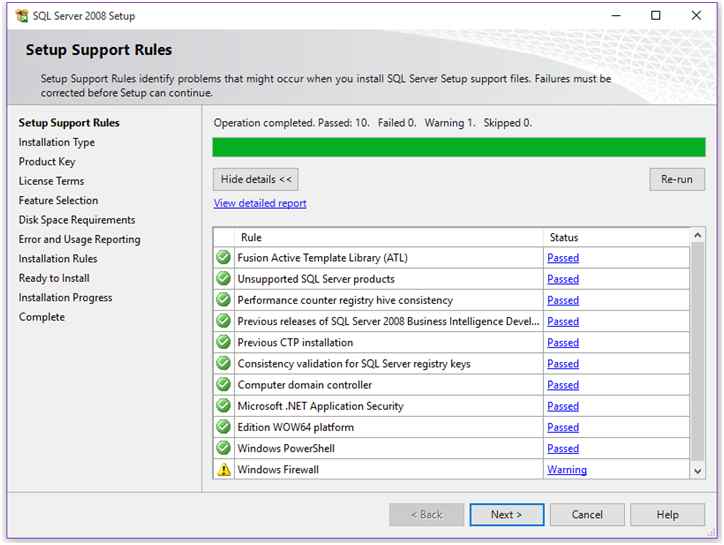
Task: Open Passed link for Windows PowerShell
Action: (563, 448)
